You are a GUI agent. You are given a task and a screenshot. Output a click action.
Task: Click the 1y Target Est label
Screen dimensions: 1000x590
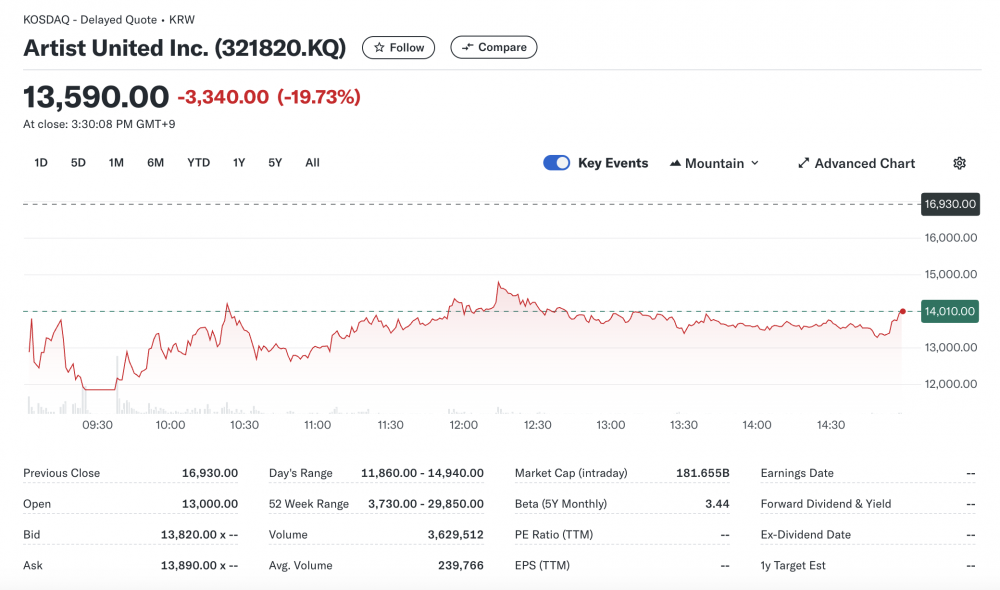(793, 565)
